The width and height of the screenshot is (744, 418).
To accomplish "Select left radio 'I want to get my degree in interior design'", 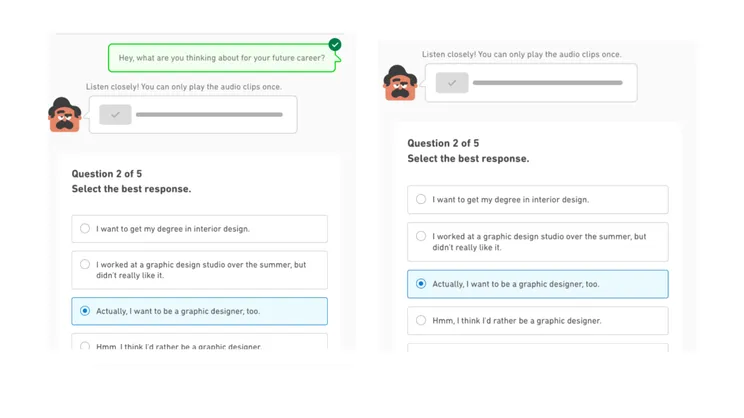I will coord(85,229).
